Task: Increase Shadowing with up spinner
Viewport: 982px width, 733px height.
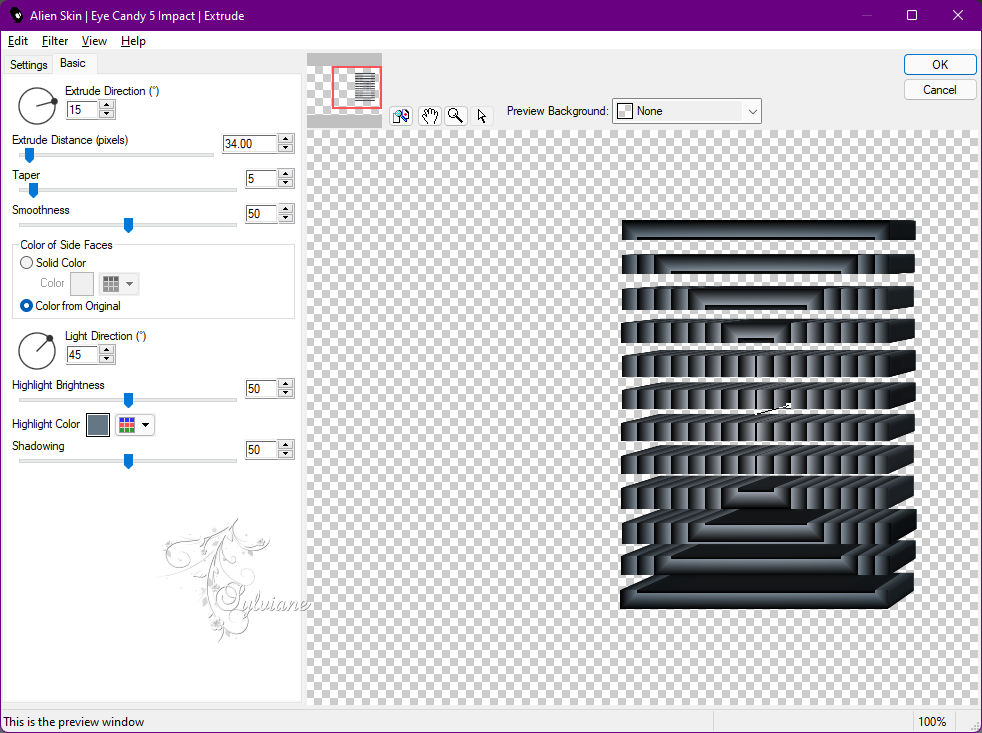Action: click(286, 445)
